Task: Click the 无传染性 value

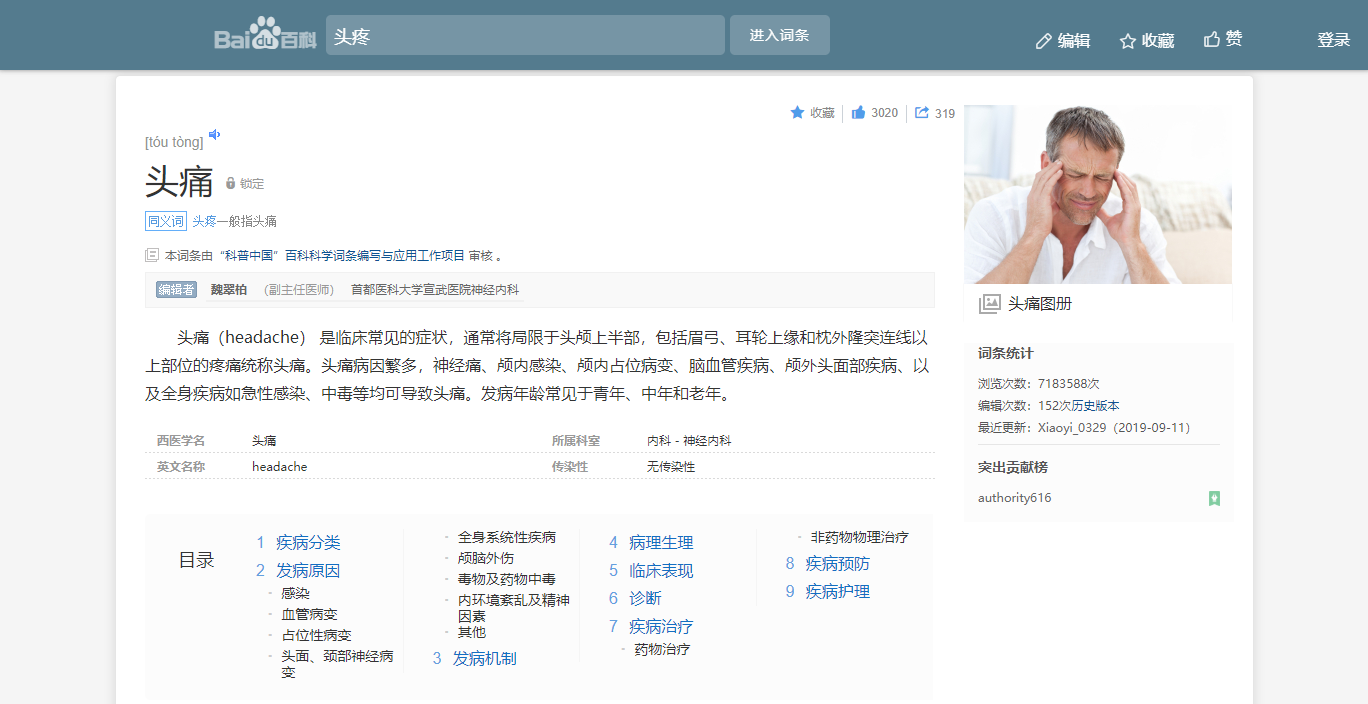Action: 671,467
